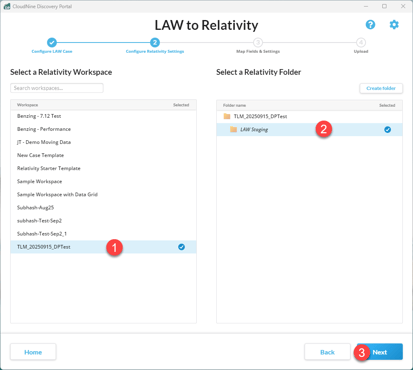The width and height of the screenshot is (413, 370).
Task: Click the TLM_20250915_DPTest folder icon
Action: [x=227, y=116]
